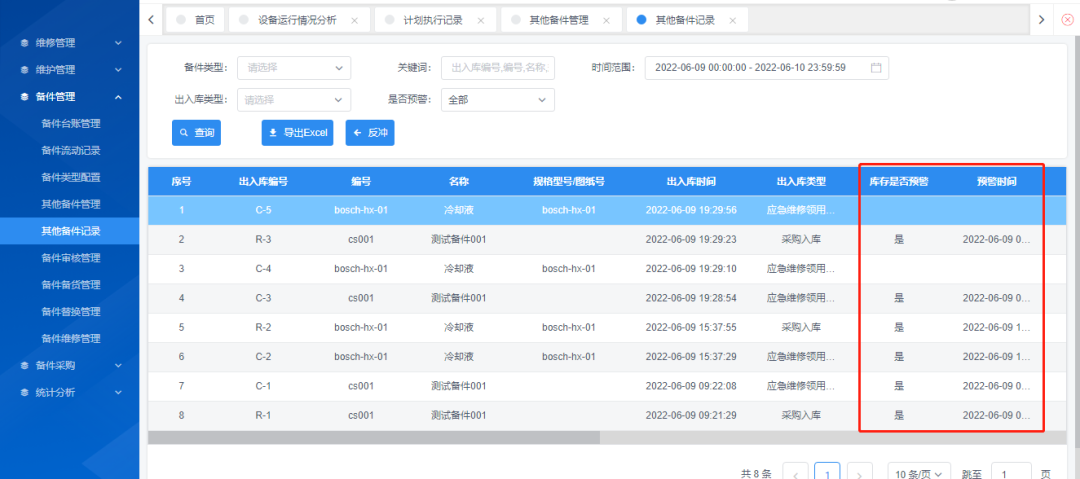Click the 备件采购 sidebar stack icon

(x=25, y=365)
